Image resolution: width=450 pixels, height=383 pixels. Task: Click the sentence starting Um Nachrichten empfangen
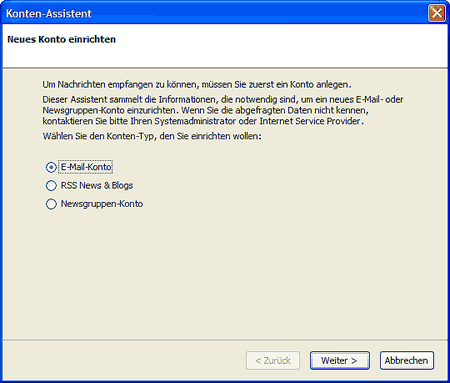[x=197, y=85]
